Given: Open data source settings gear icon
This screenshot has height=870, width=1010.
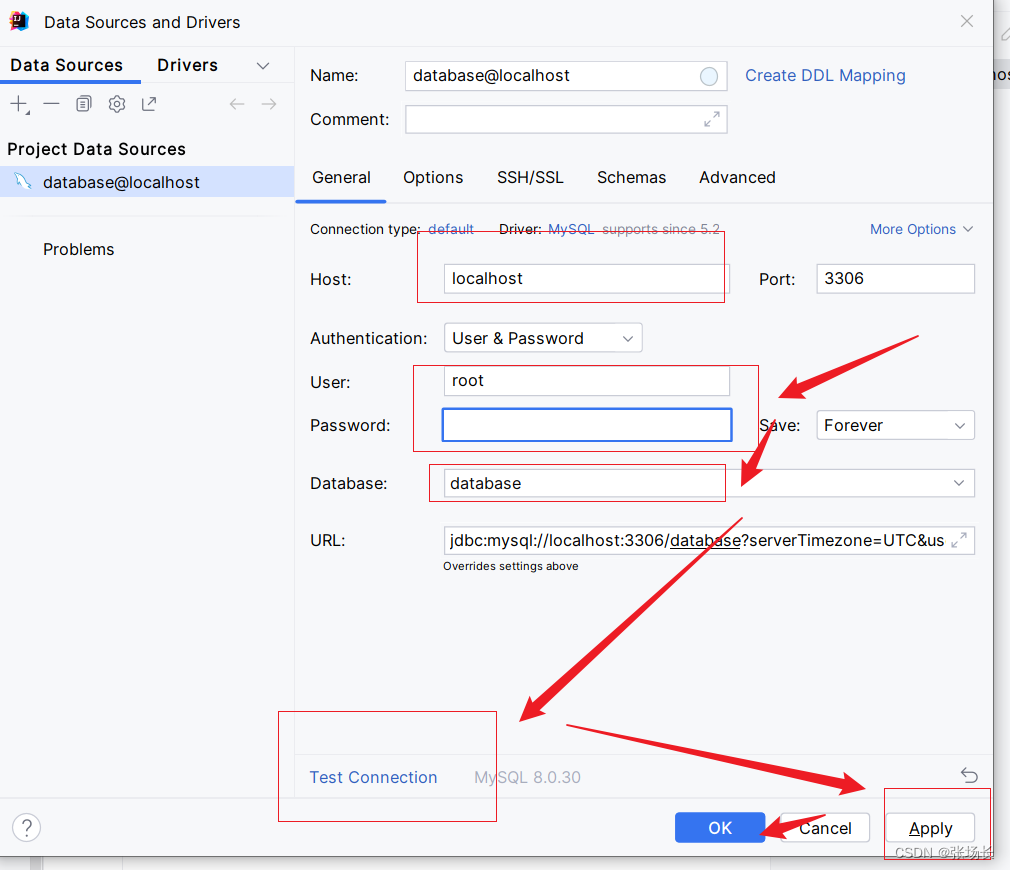Looking at the screenshot, I should click(x=117, y=104).
